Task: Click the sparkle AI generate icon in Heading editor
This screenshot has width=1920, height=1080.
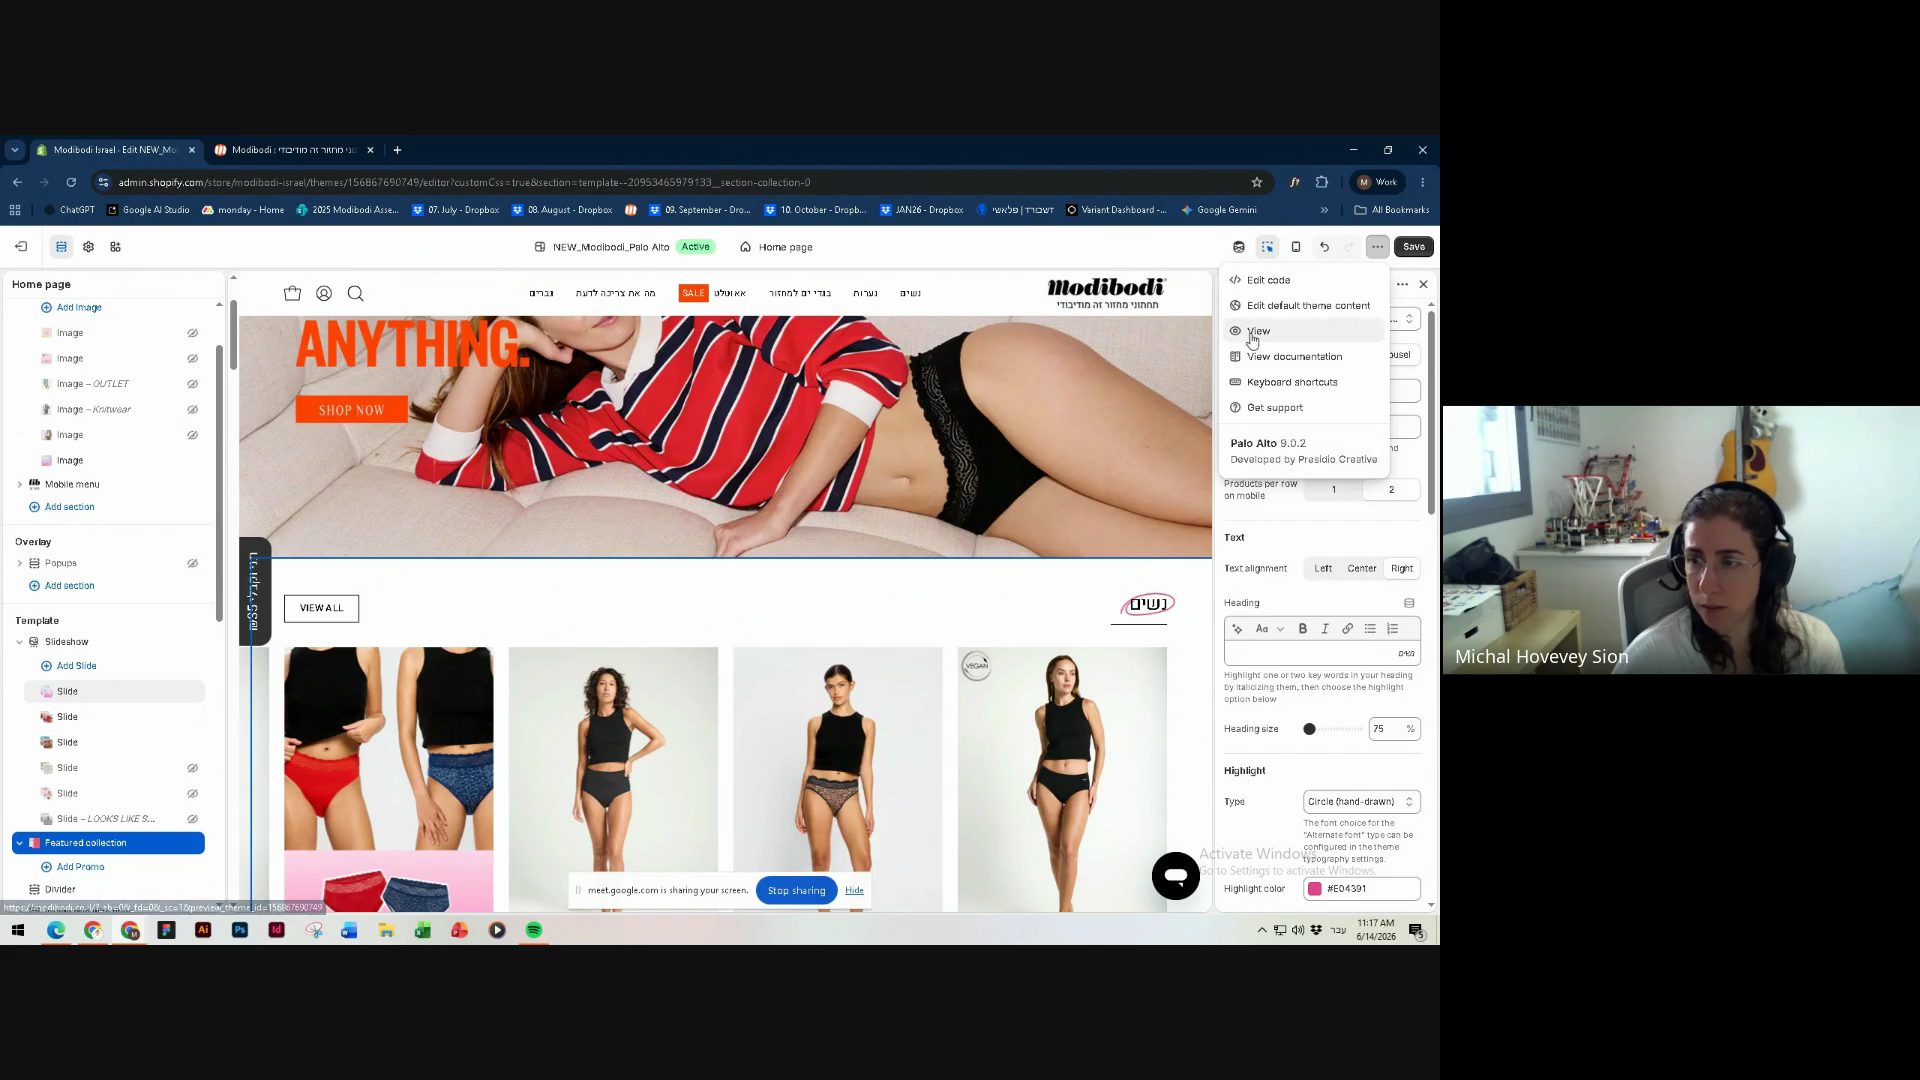Action: pos(1238,629)
